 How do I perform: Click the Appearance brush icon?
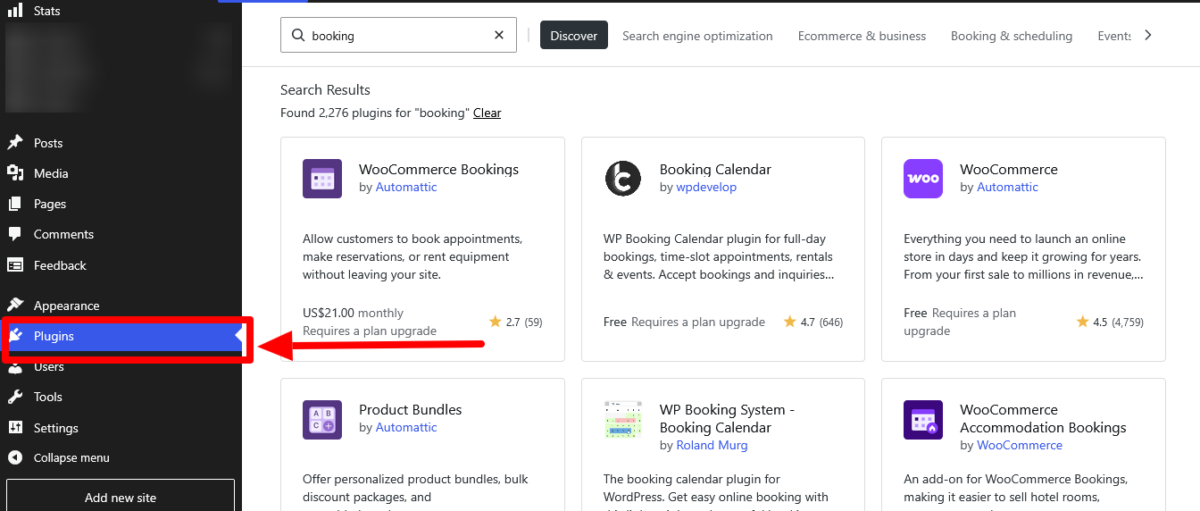[x=15, y=305]
